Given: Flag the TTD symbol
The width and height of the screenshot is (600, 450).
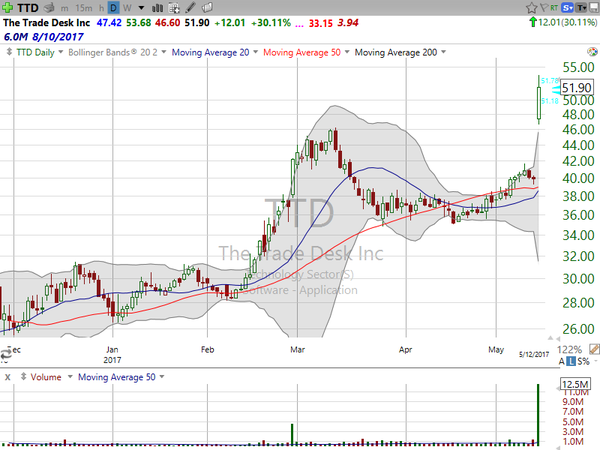Looking at the screenshot, I should [544, 8].
